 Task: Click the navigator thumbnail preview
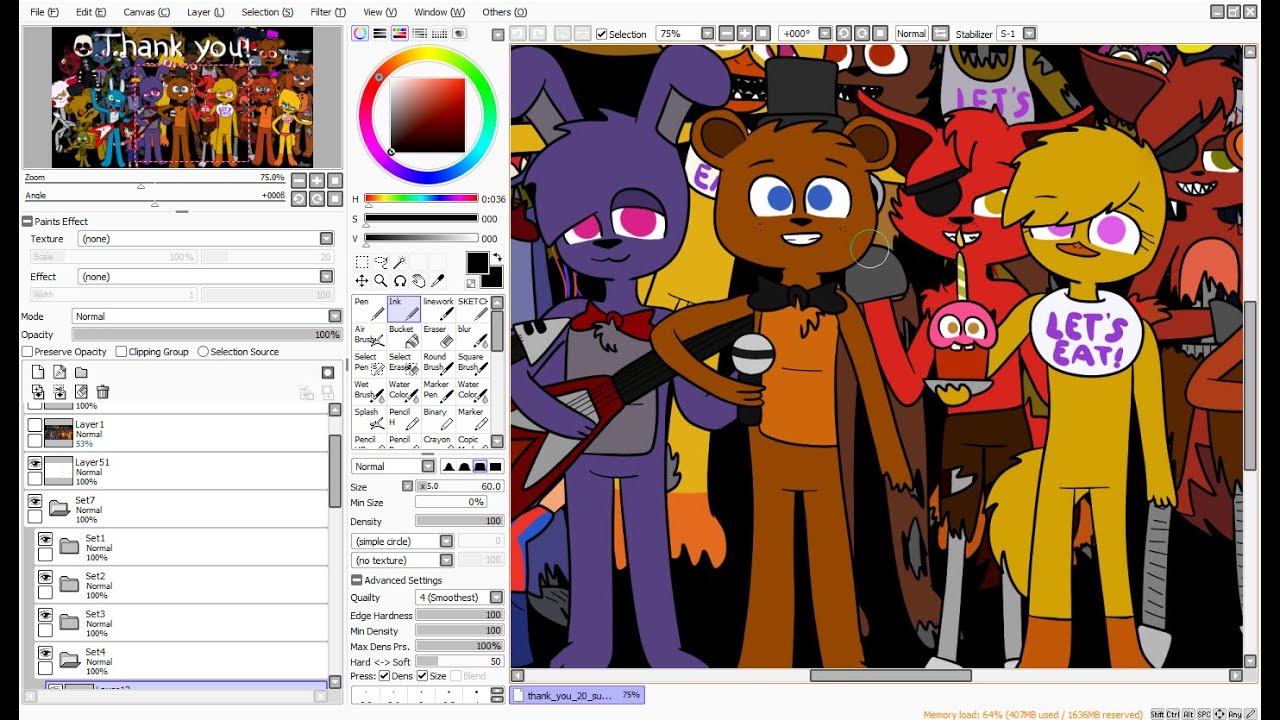(182, 97)
